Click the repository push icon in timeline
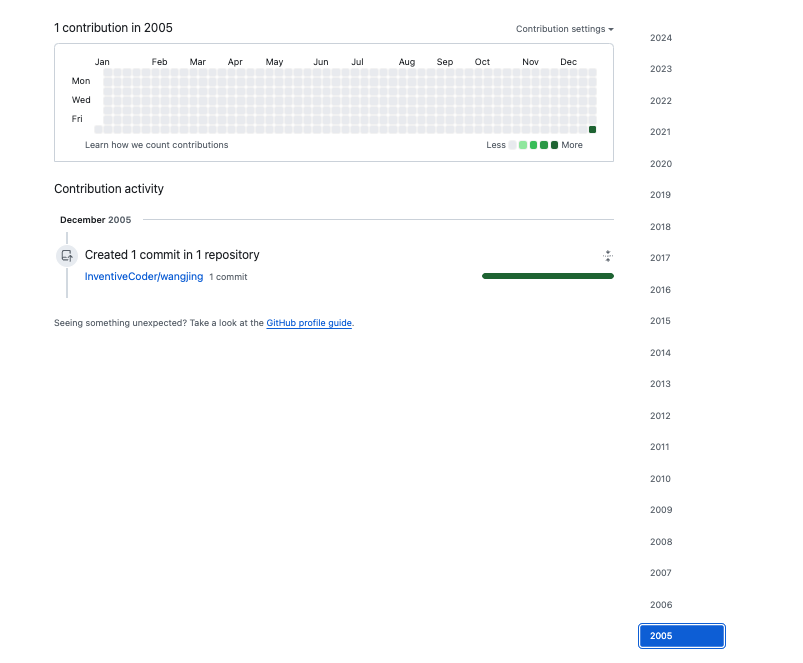The image size is (803, 663). point(67,256)
